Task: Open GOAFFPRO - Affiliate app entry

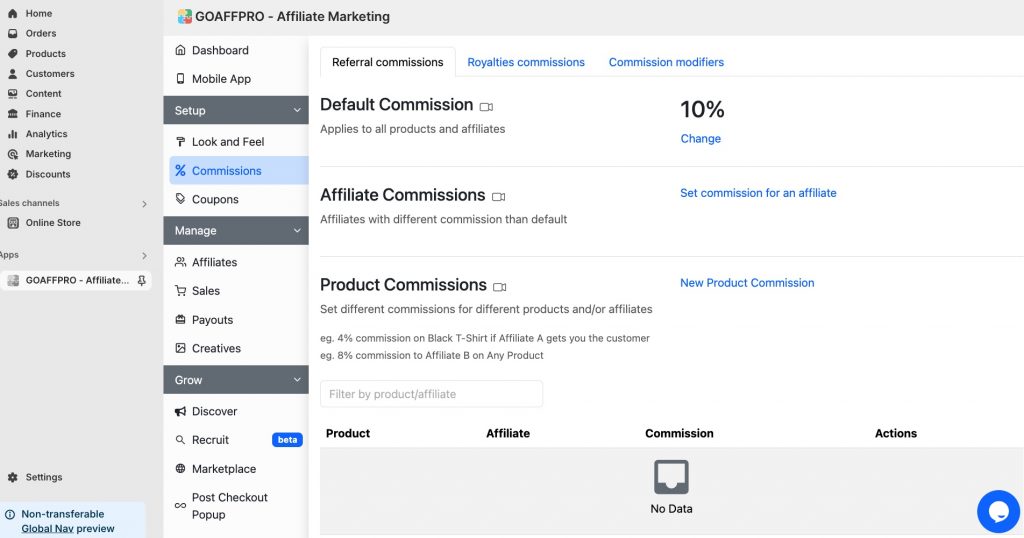Action: [76, 280]
